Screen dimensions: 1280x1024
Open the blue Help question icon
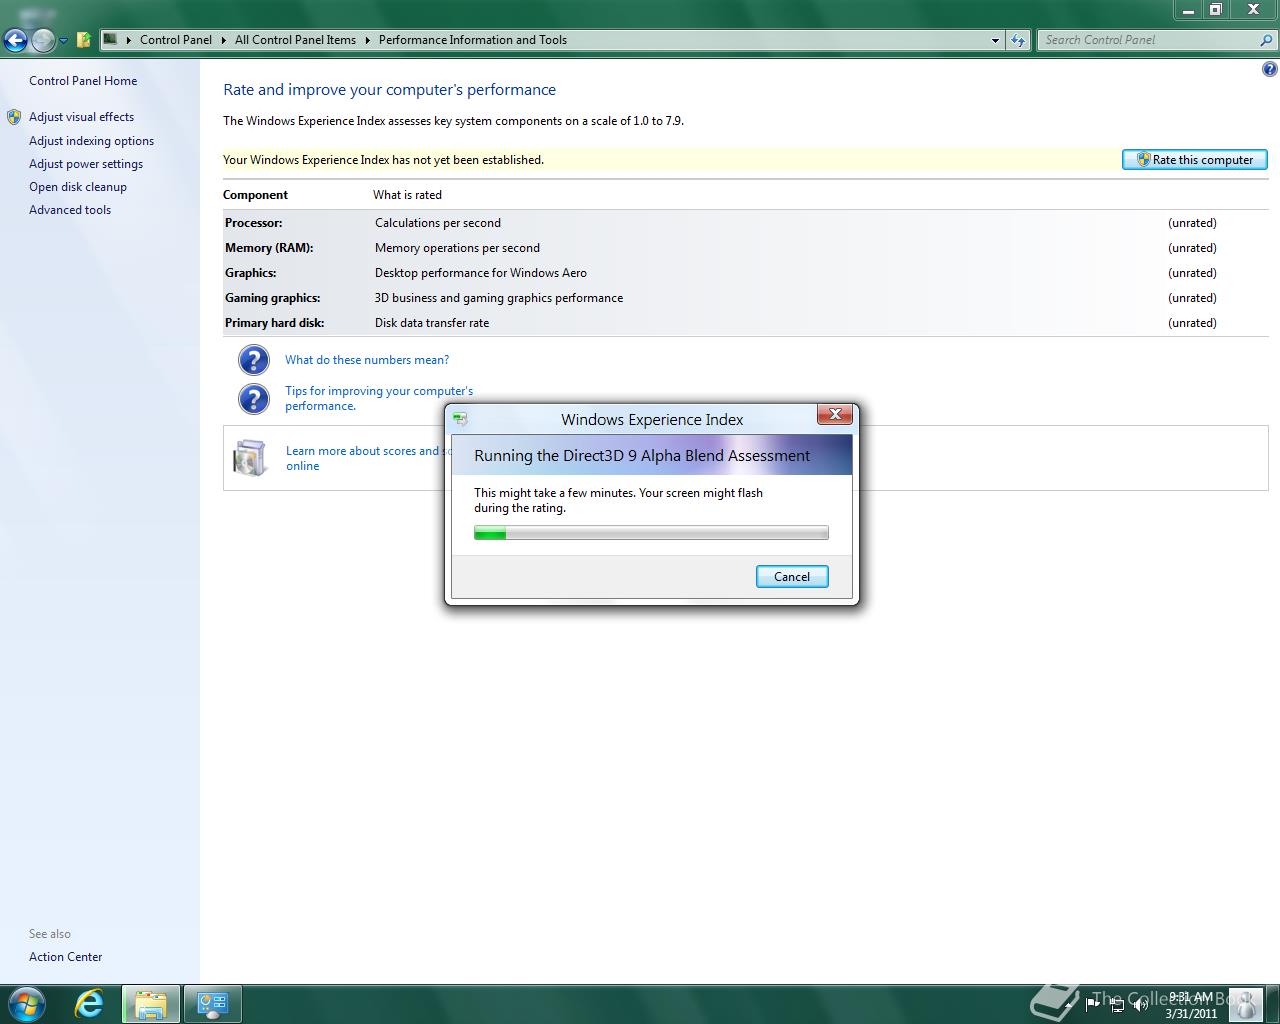coord(1270,69)
